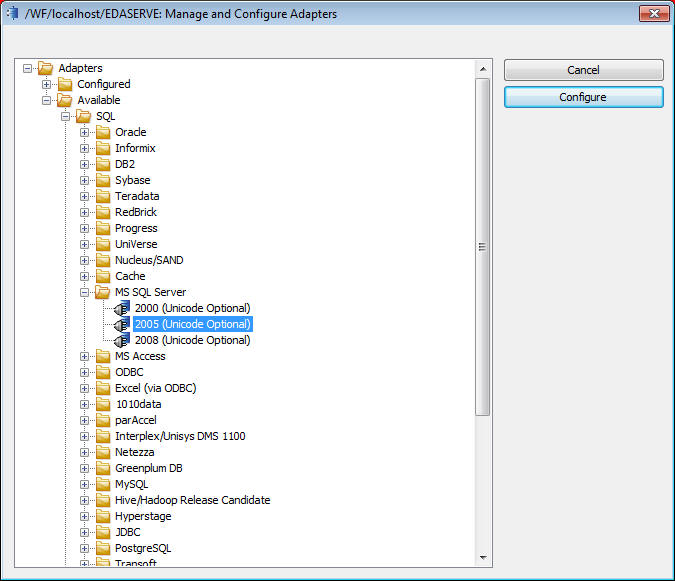Click the Progress folder icon
The width and height of the screenshot is (675, 581).
pos(103,228)
